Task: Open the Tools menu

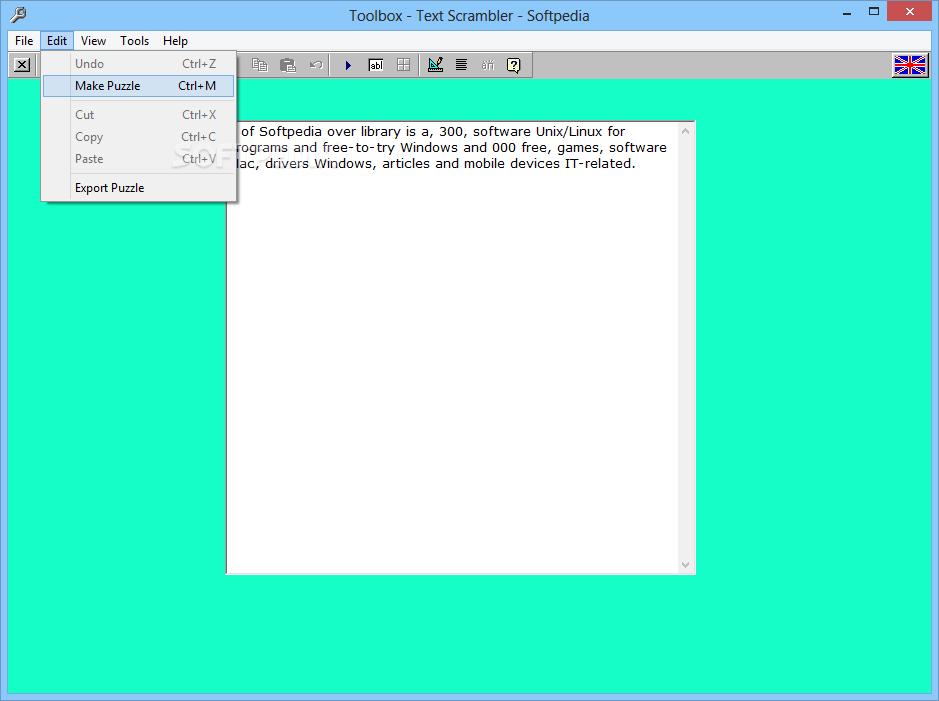Action: coord(134,41)
